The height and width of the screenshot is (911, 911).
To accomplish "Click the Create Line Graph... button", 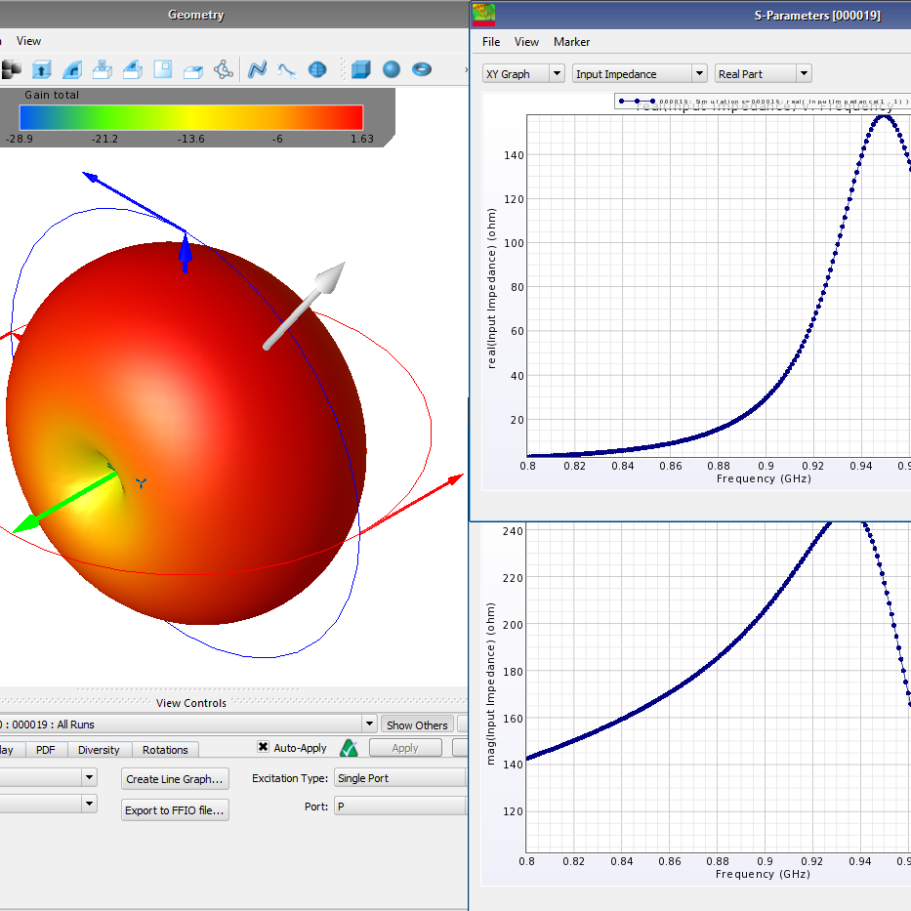I will click(x=174, y=779).
